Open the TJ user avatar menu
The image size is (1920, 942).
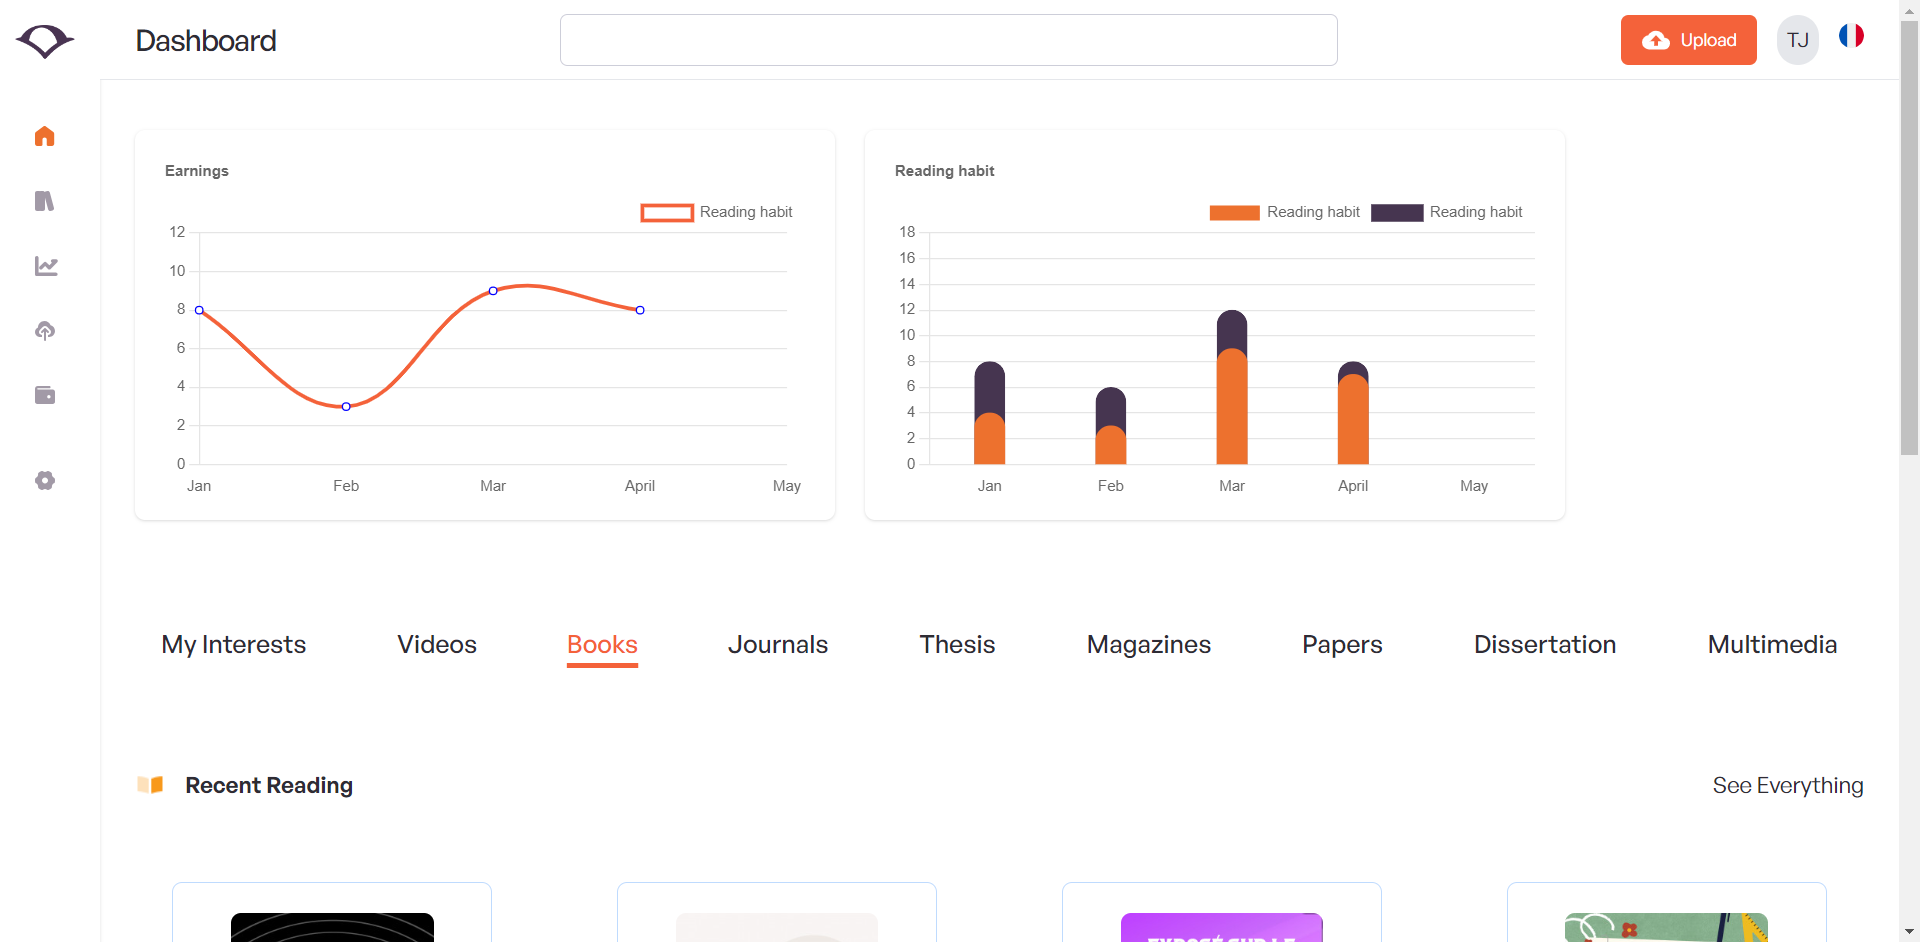(x=1797, y=41)
